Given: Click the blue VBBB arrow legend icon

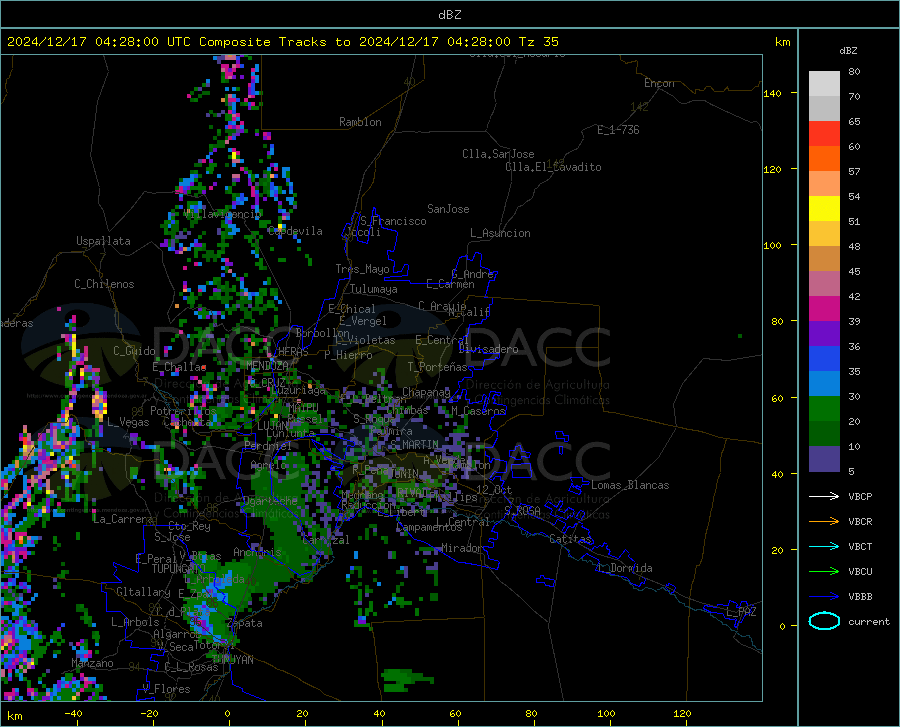Looking at the screenshot, I should click(824, 596).
